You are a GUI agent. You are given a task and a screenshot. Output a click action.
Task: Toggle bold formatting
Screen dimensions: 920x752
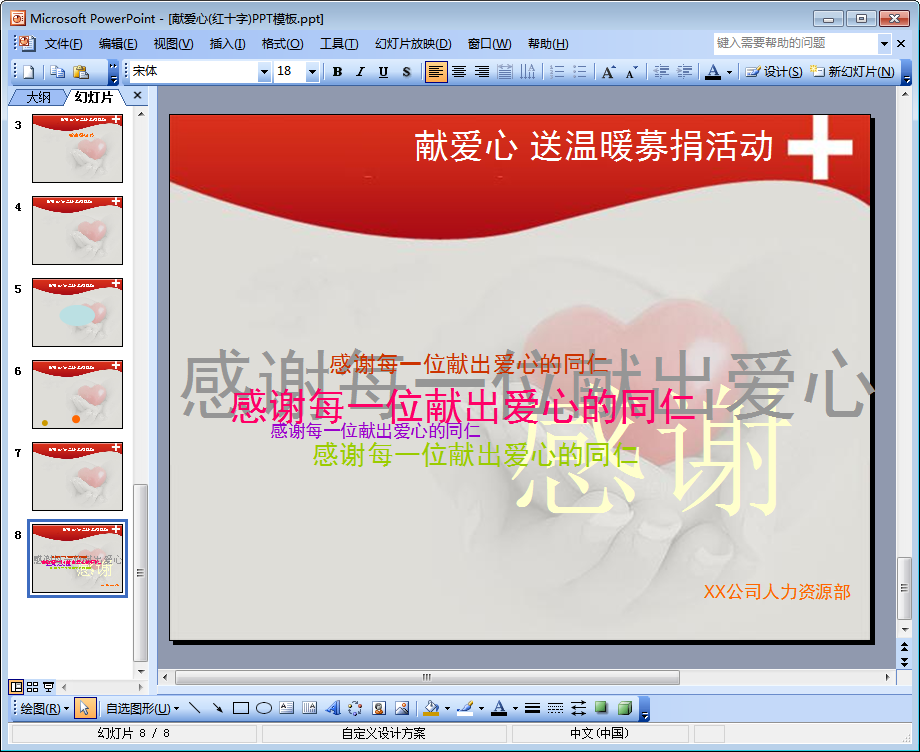click(x=337, y=72)
